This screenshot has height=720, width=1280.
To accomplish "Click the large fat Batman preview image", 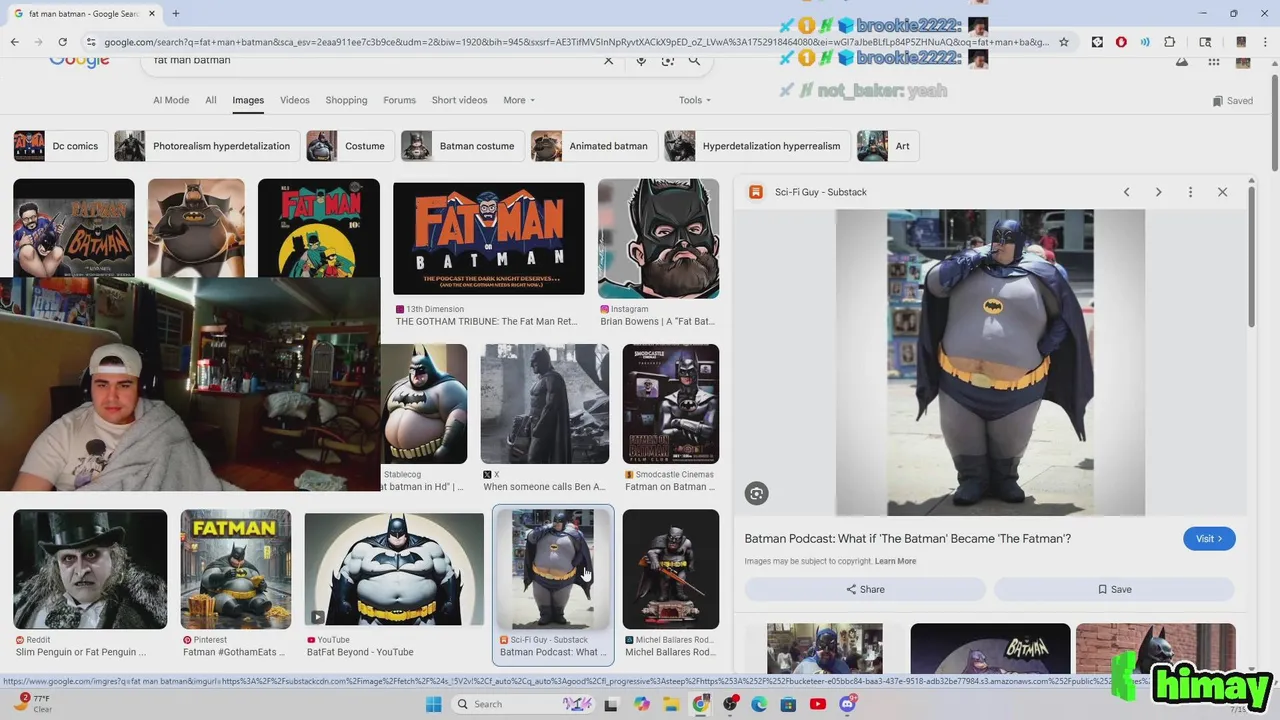I will [x=990, y=362].
